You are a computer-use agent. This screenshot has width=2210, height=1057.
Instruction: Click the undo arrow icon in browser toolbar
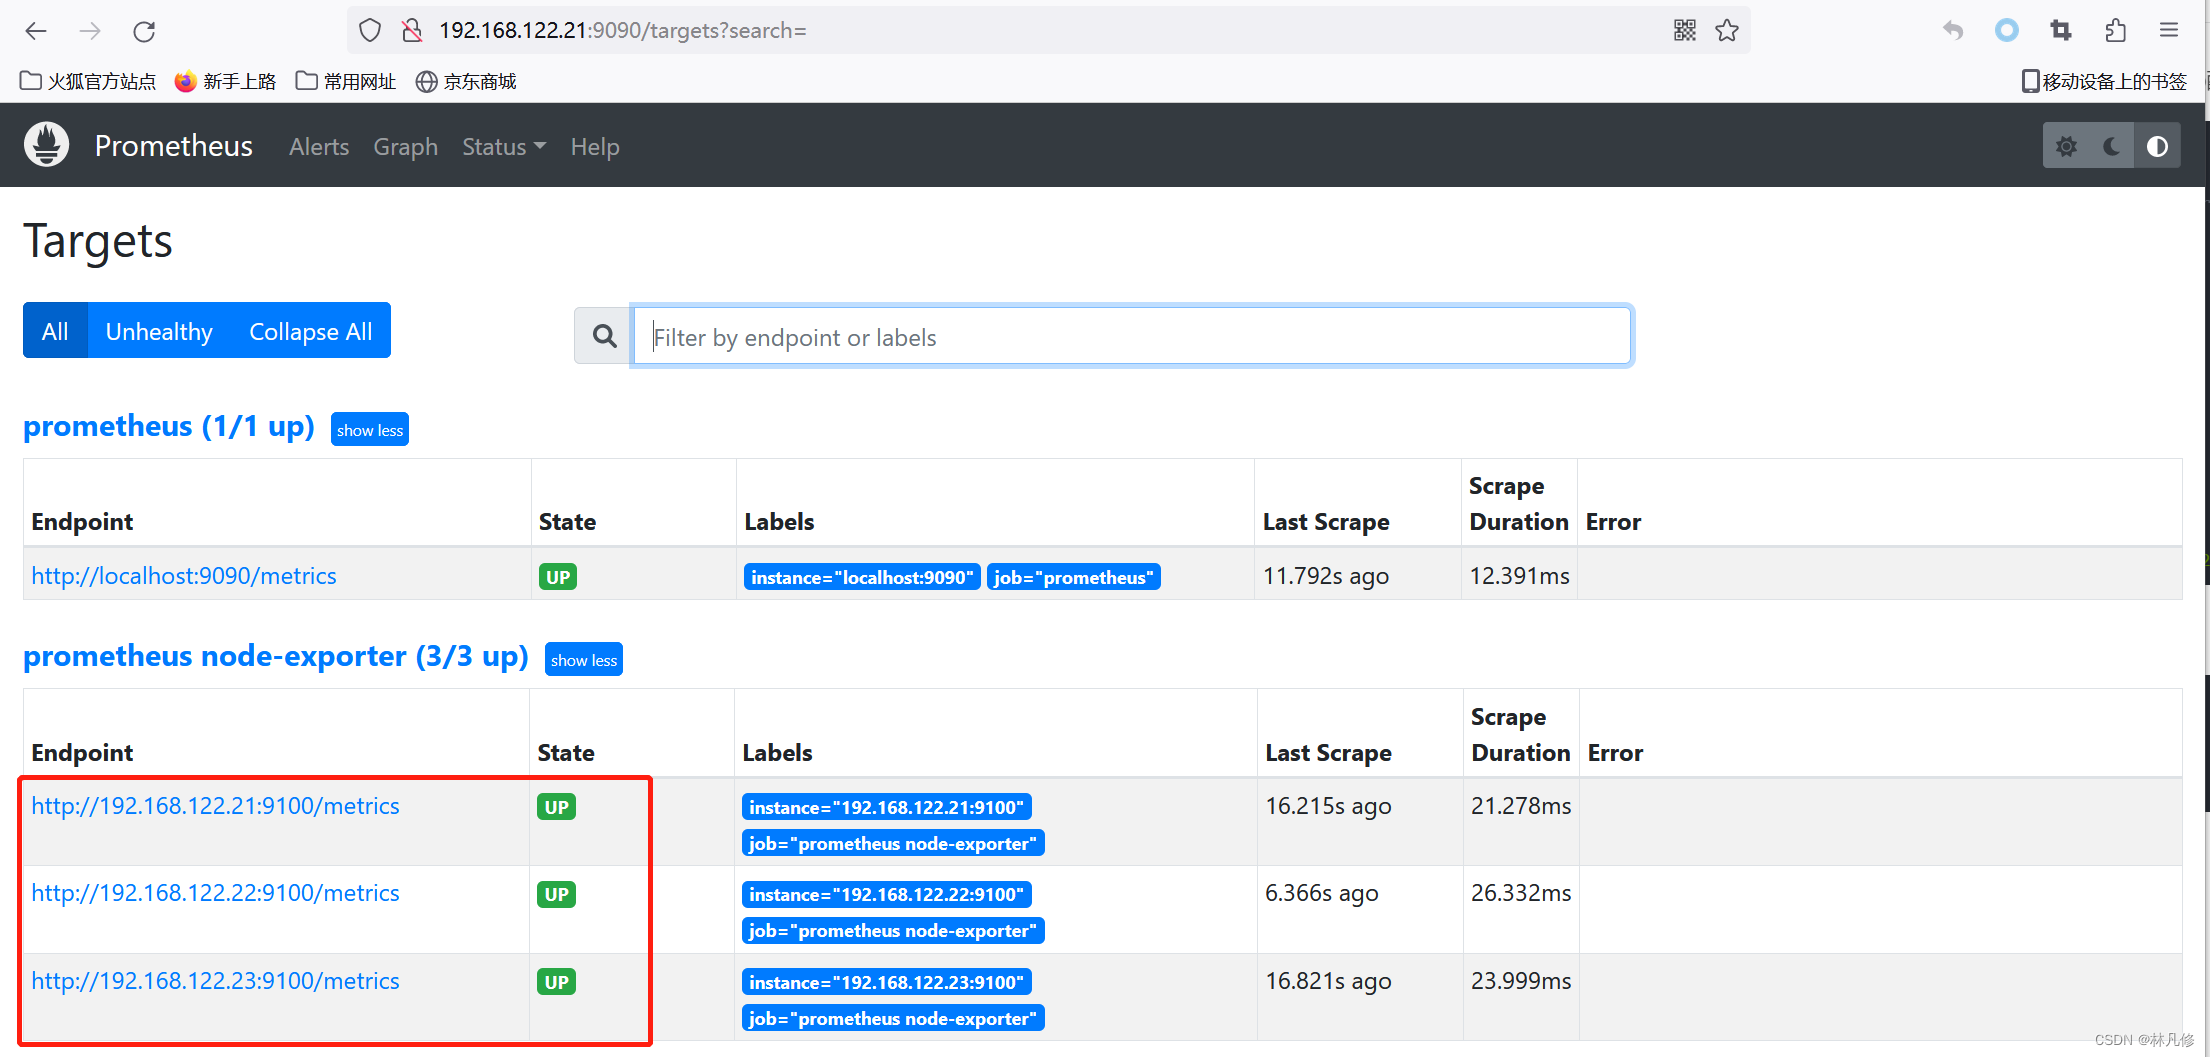(1952, 31)
